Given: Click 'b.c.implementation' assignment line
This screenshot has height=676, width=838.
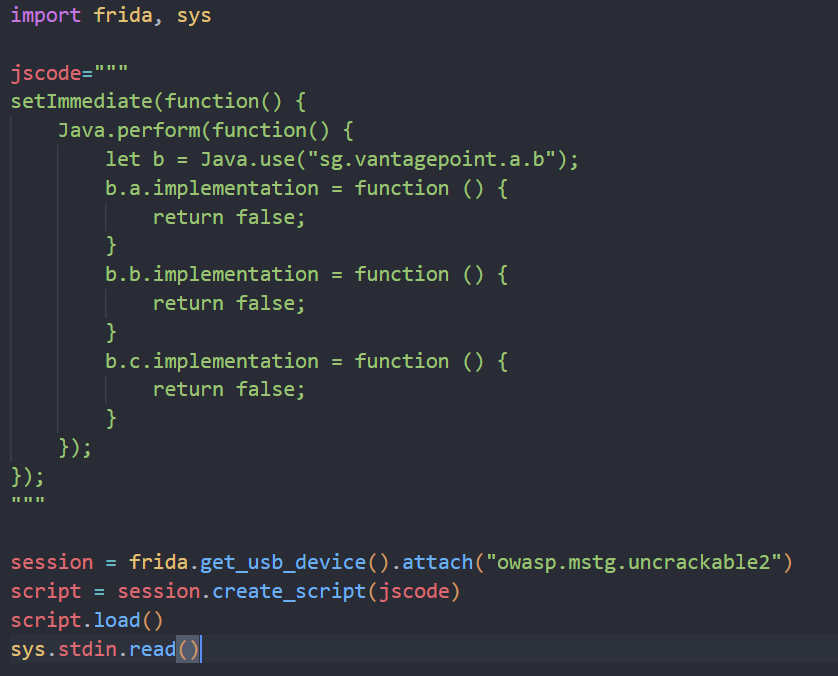Looking at the screenshot, I should pyautogui.click(x=306, y=361).
